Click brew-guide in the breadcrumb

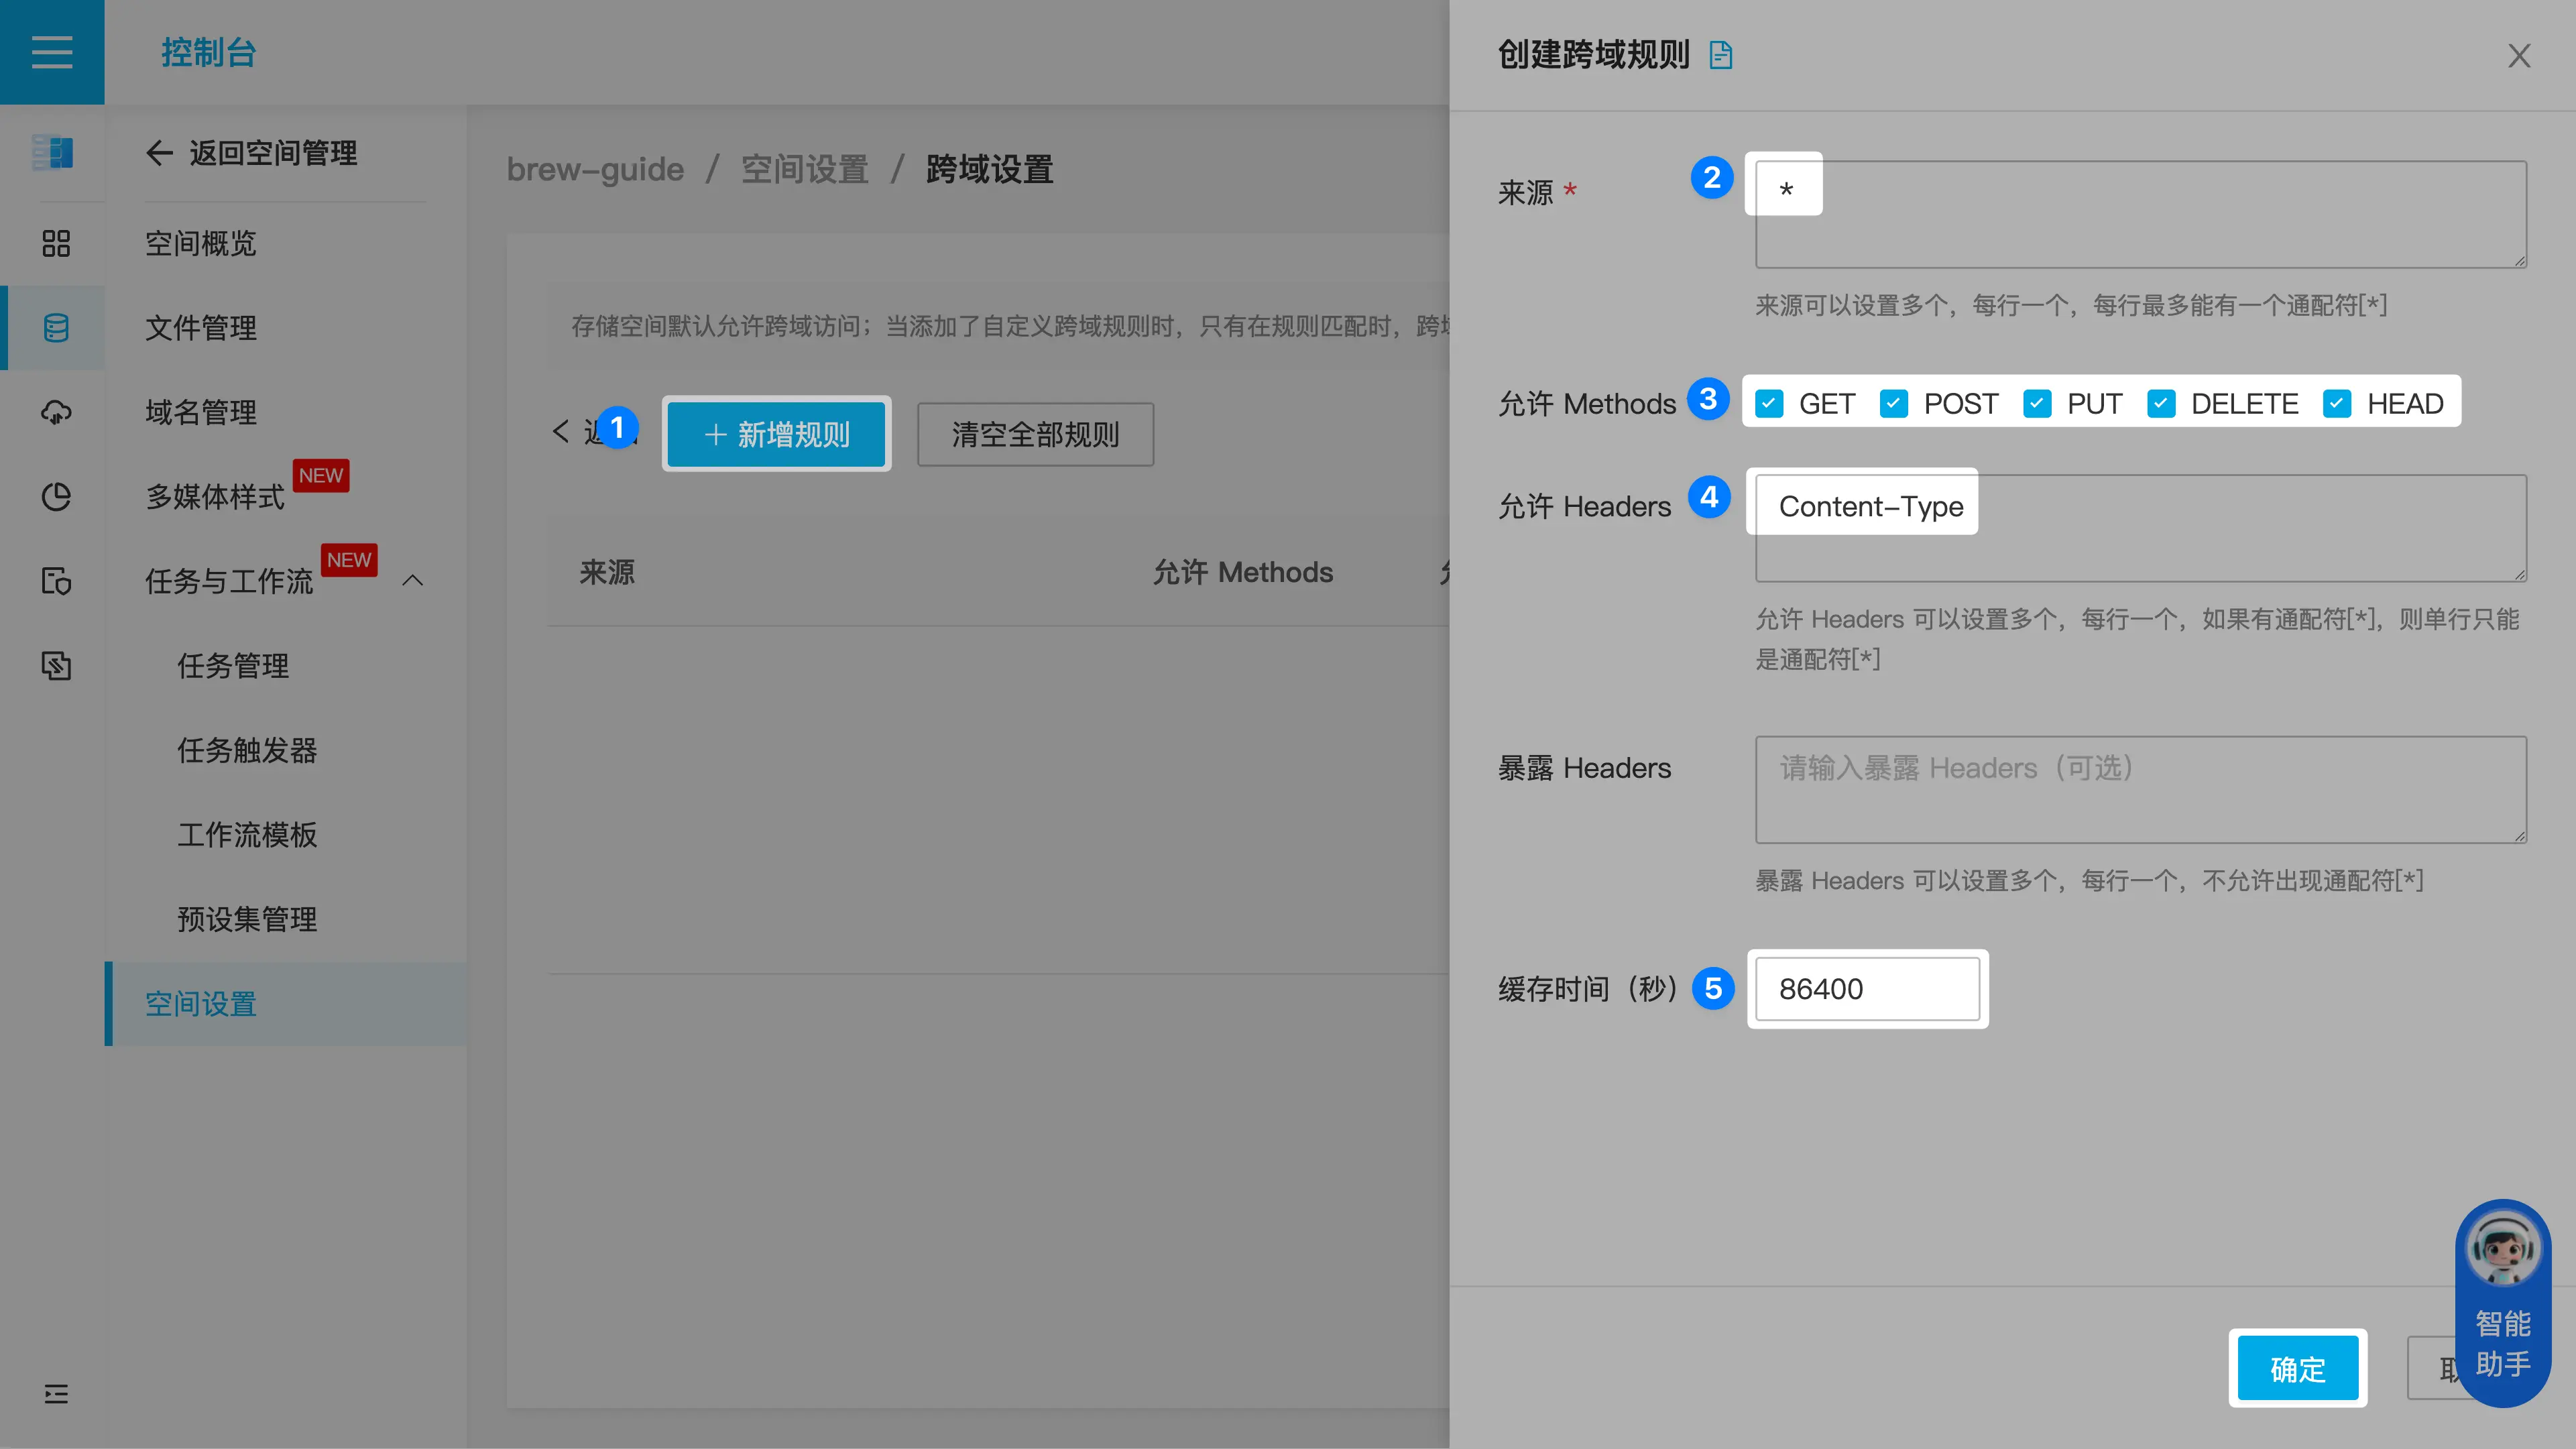pyautogui.click(x=595, y=170)
